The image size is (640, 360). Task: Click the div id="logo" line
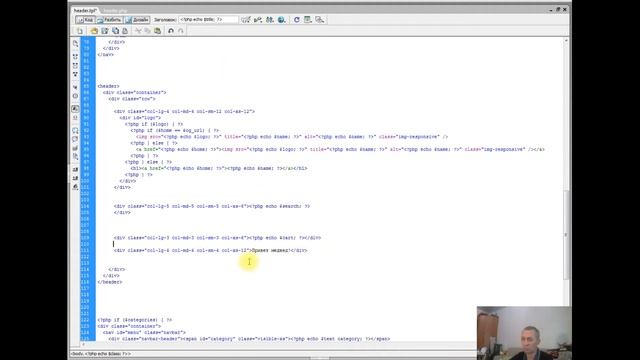click(x=140, y=118)
